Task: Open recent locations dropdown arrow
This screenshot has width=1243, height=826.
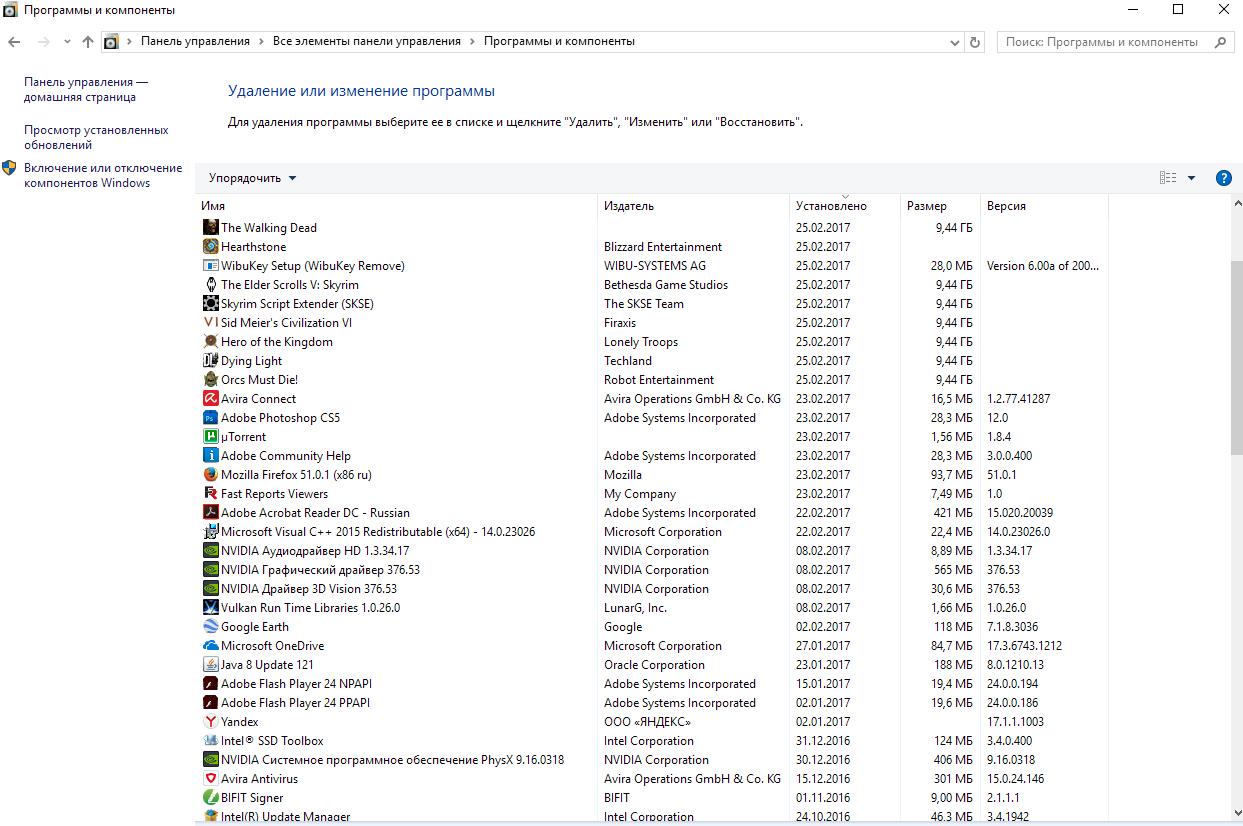Action: click(67, 42)
